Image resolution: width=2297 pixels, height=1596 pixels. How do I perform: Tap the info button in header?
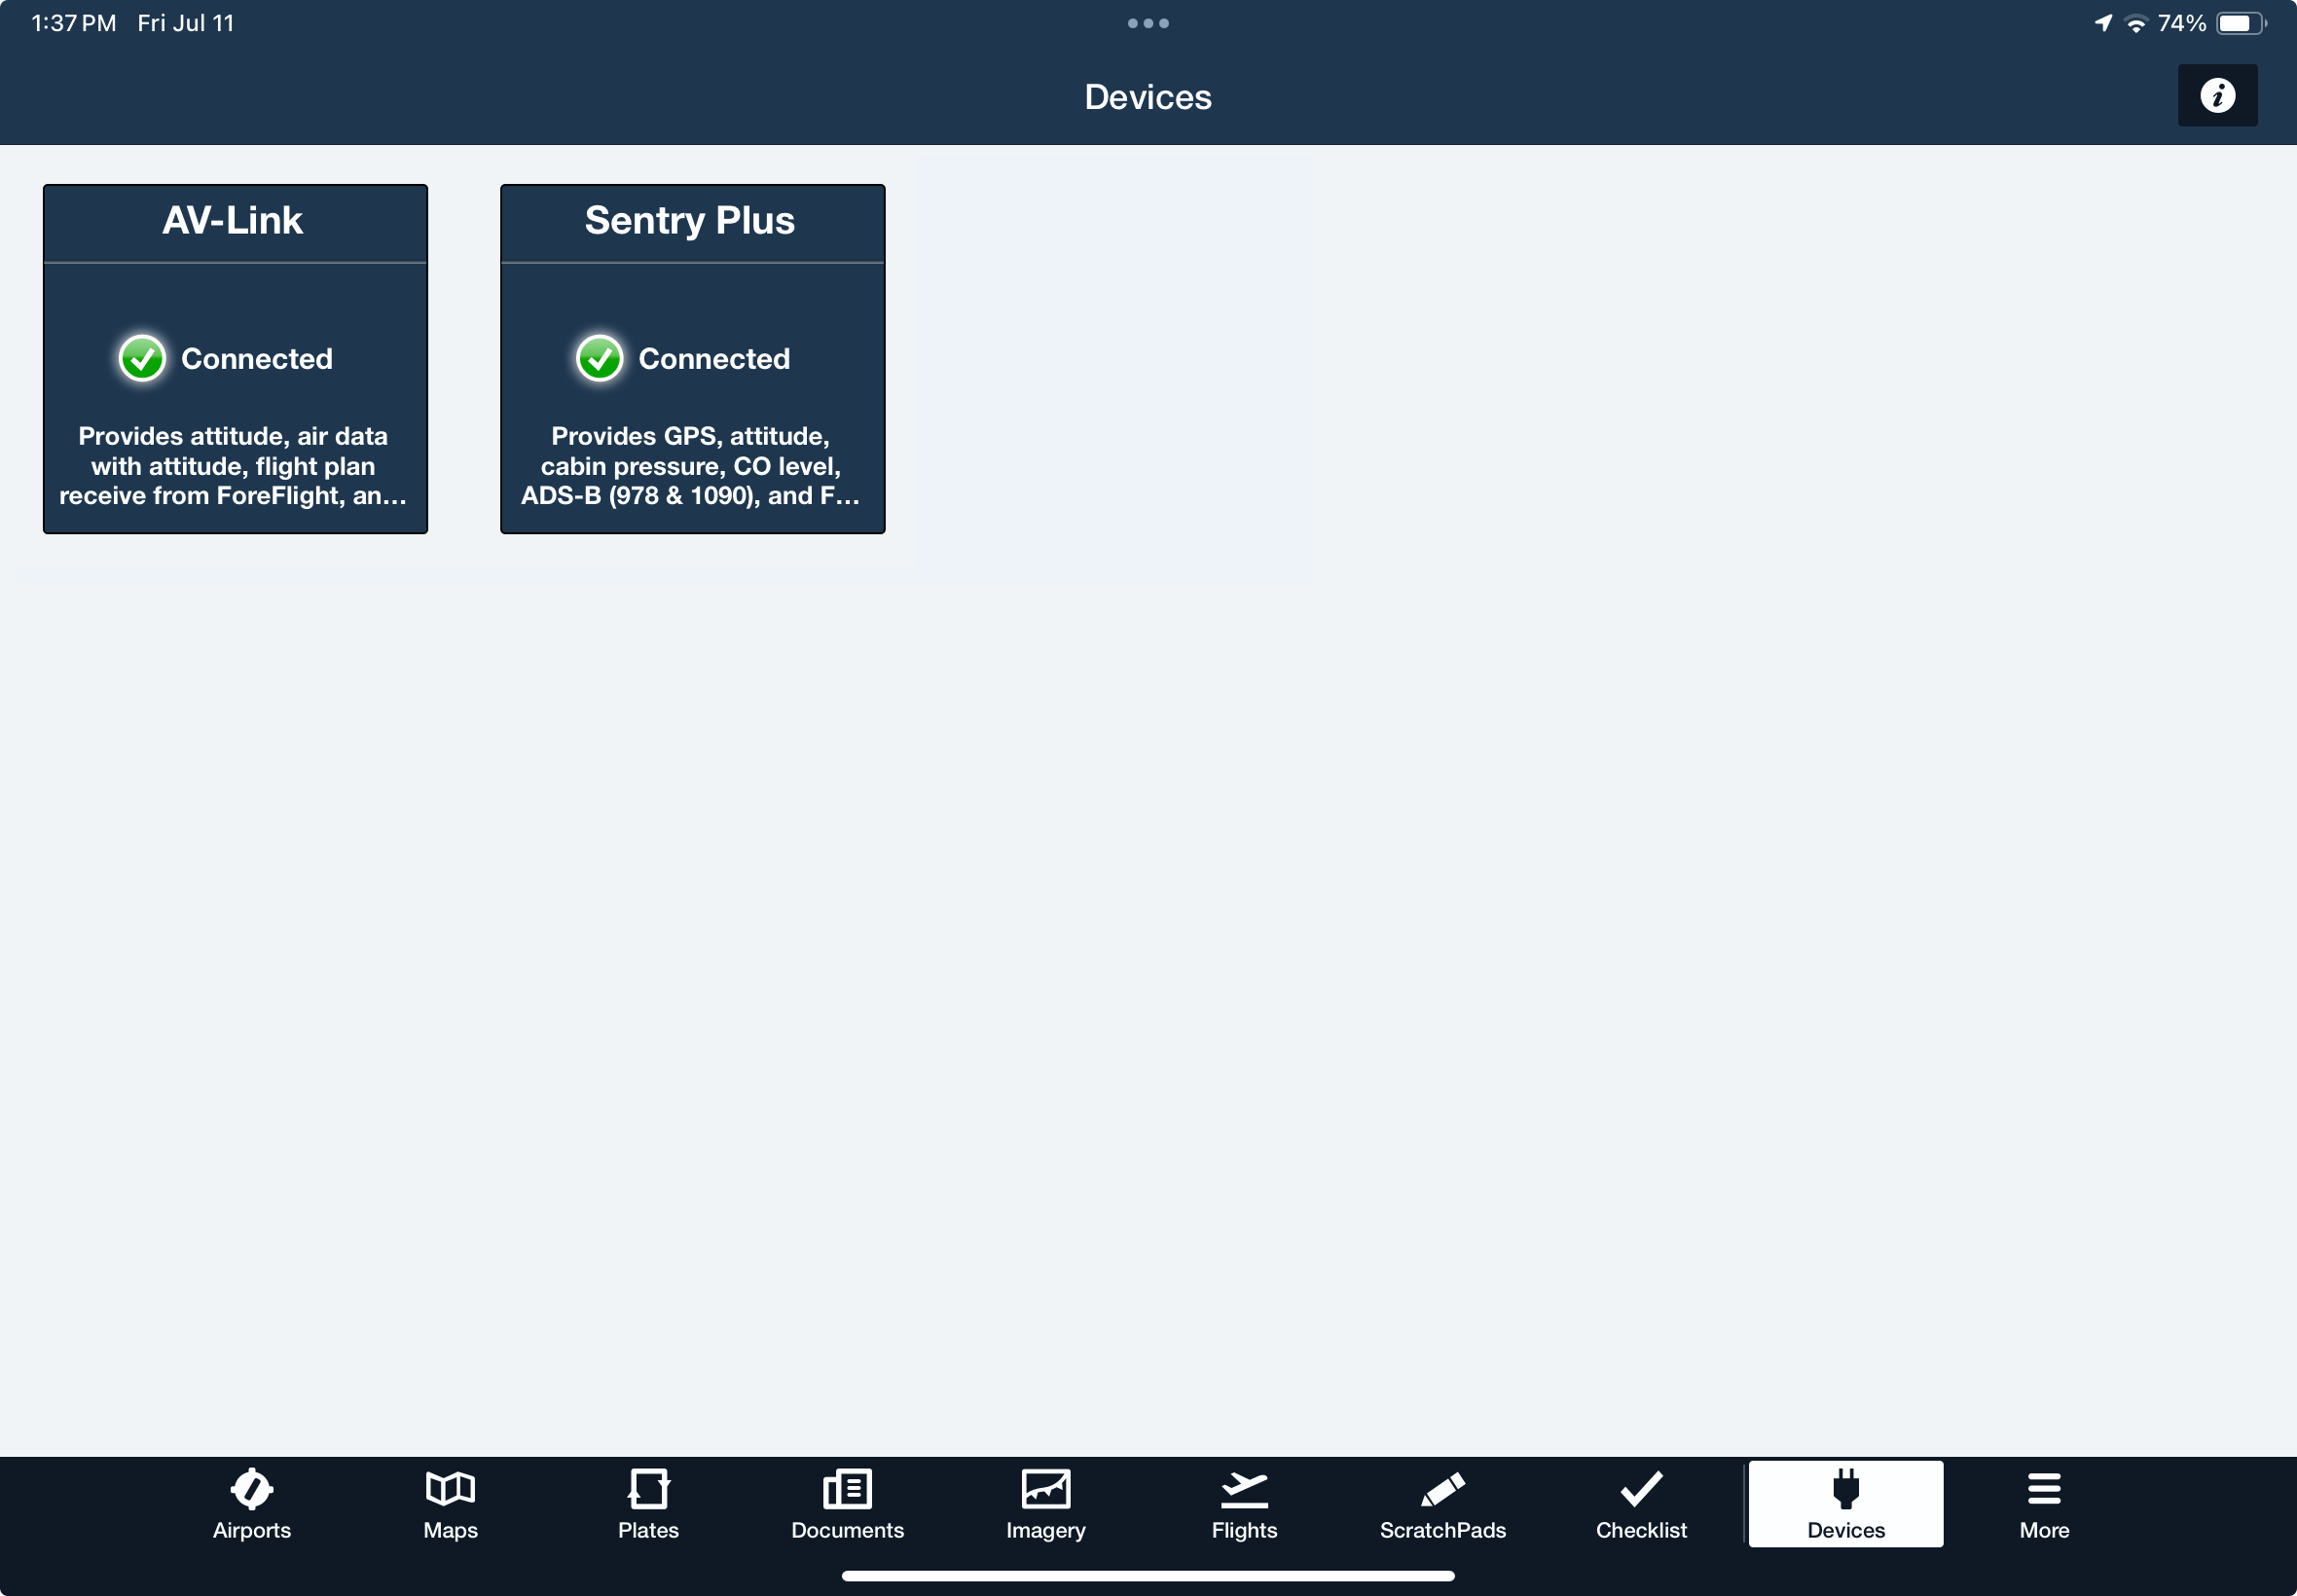point(2217,96)
